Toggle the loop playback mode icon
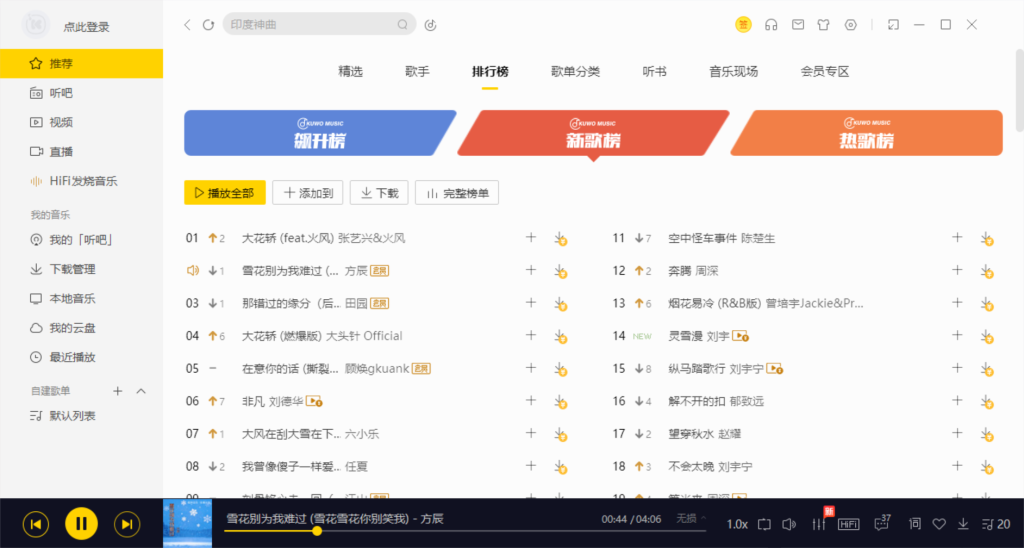This screenshot has width=1024, height=548. (765, 524)
